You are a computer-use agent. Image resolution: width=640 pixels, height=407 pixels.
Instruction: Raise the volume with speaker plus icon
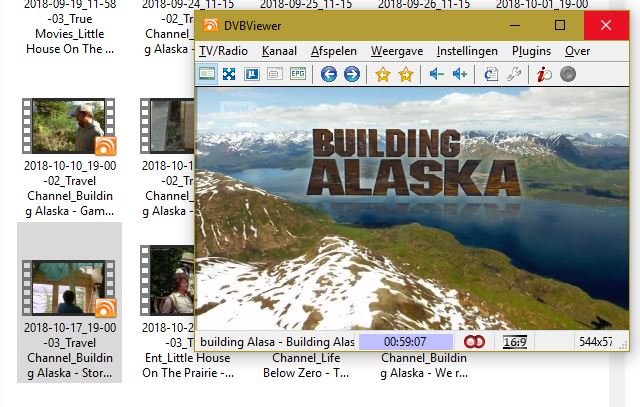pyautogui.click(x=460, y=74)
